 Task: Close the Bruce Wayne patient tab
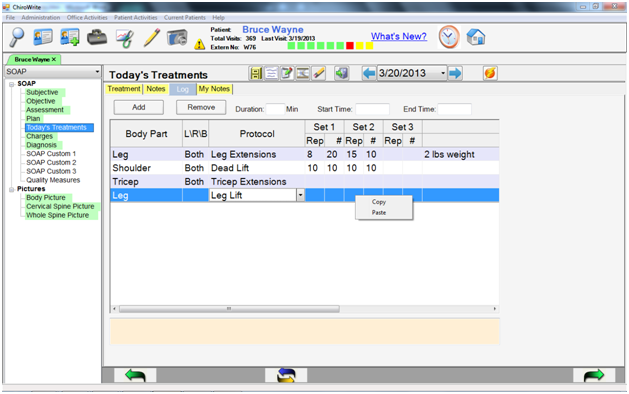click(54, 59)
